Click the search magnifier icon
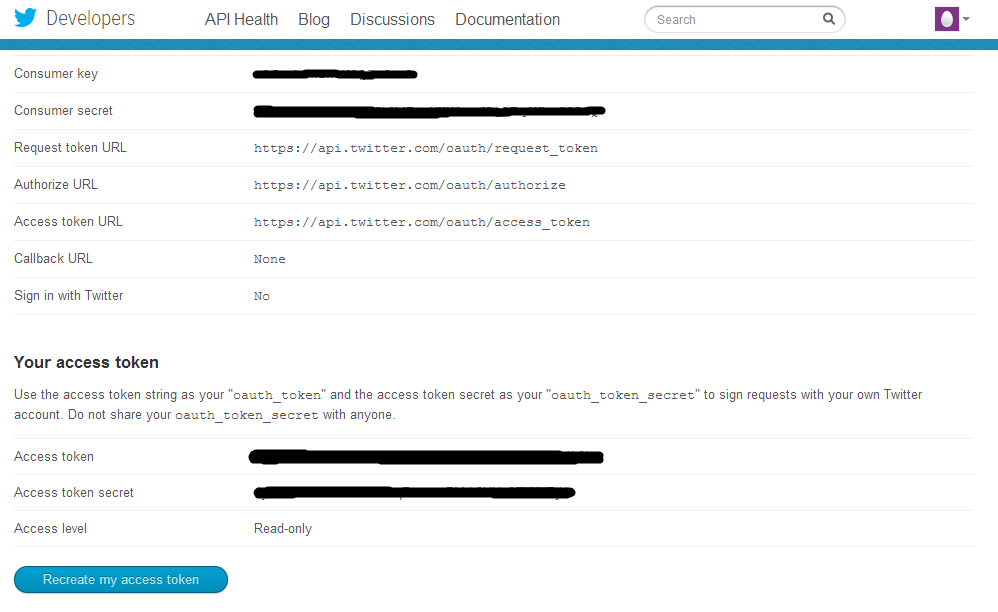998x612 pixels. coord(828,19)
